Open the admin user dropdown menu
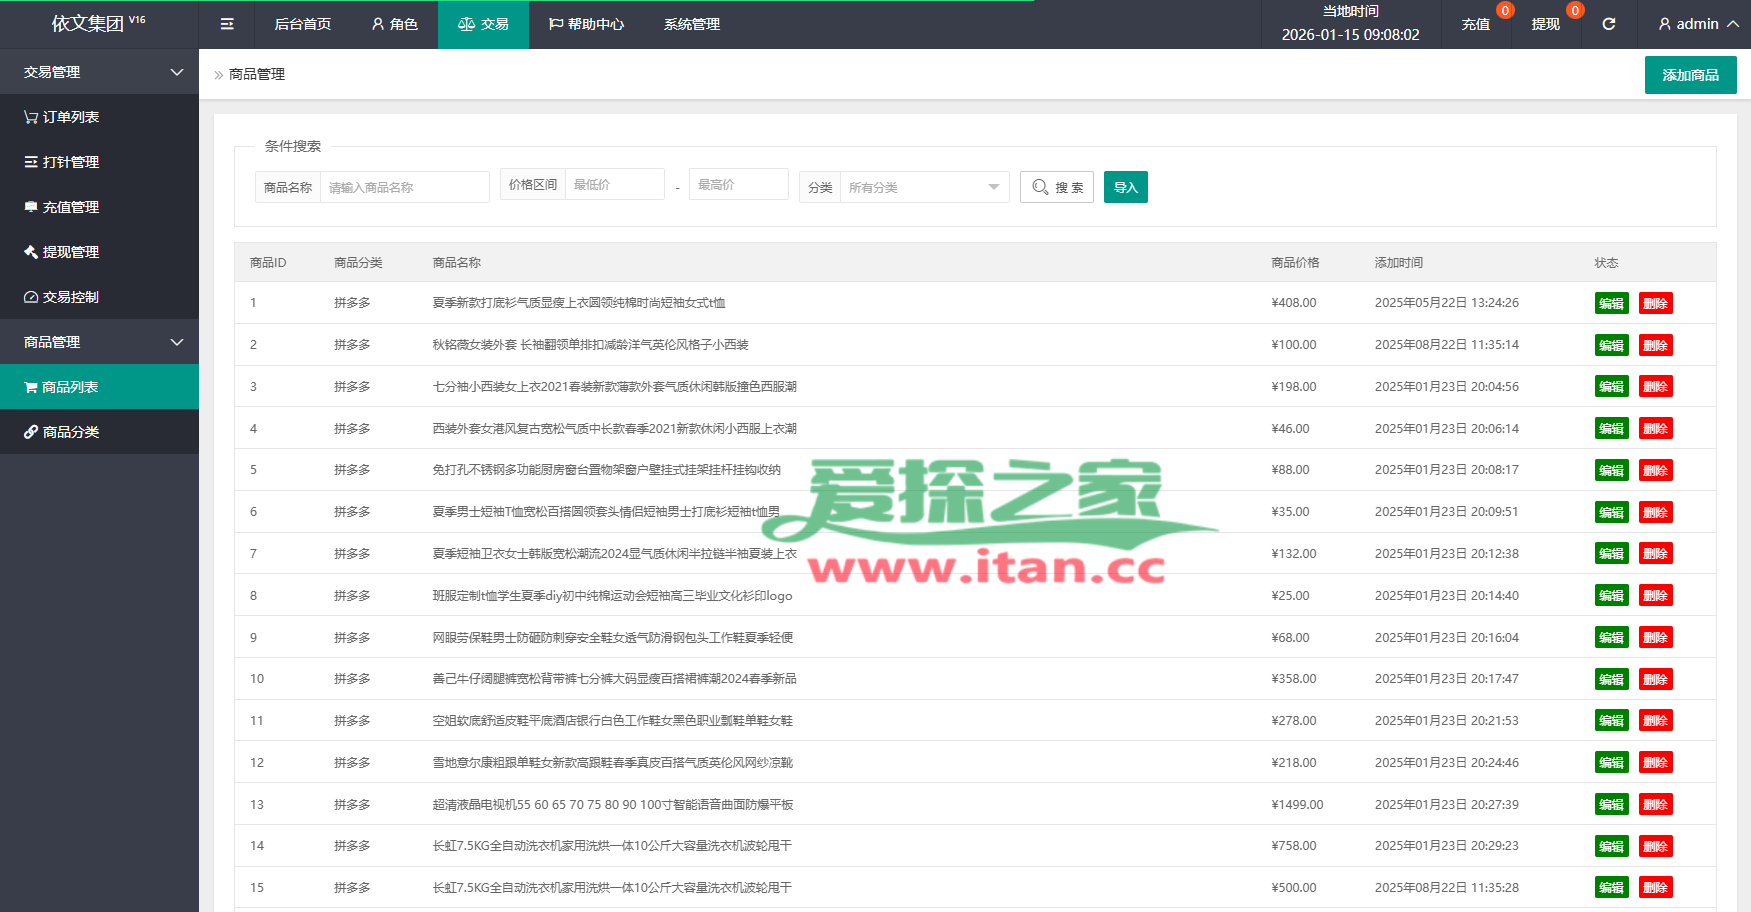 (1697, 24)
